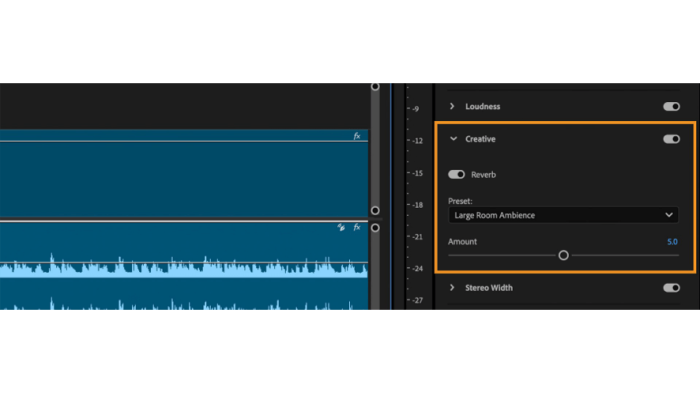Viewport: 700px width, 393px height.
Task: Click the -12 dB mark on the audio meter
Action: pyautogui.click(x=417, y=141)
